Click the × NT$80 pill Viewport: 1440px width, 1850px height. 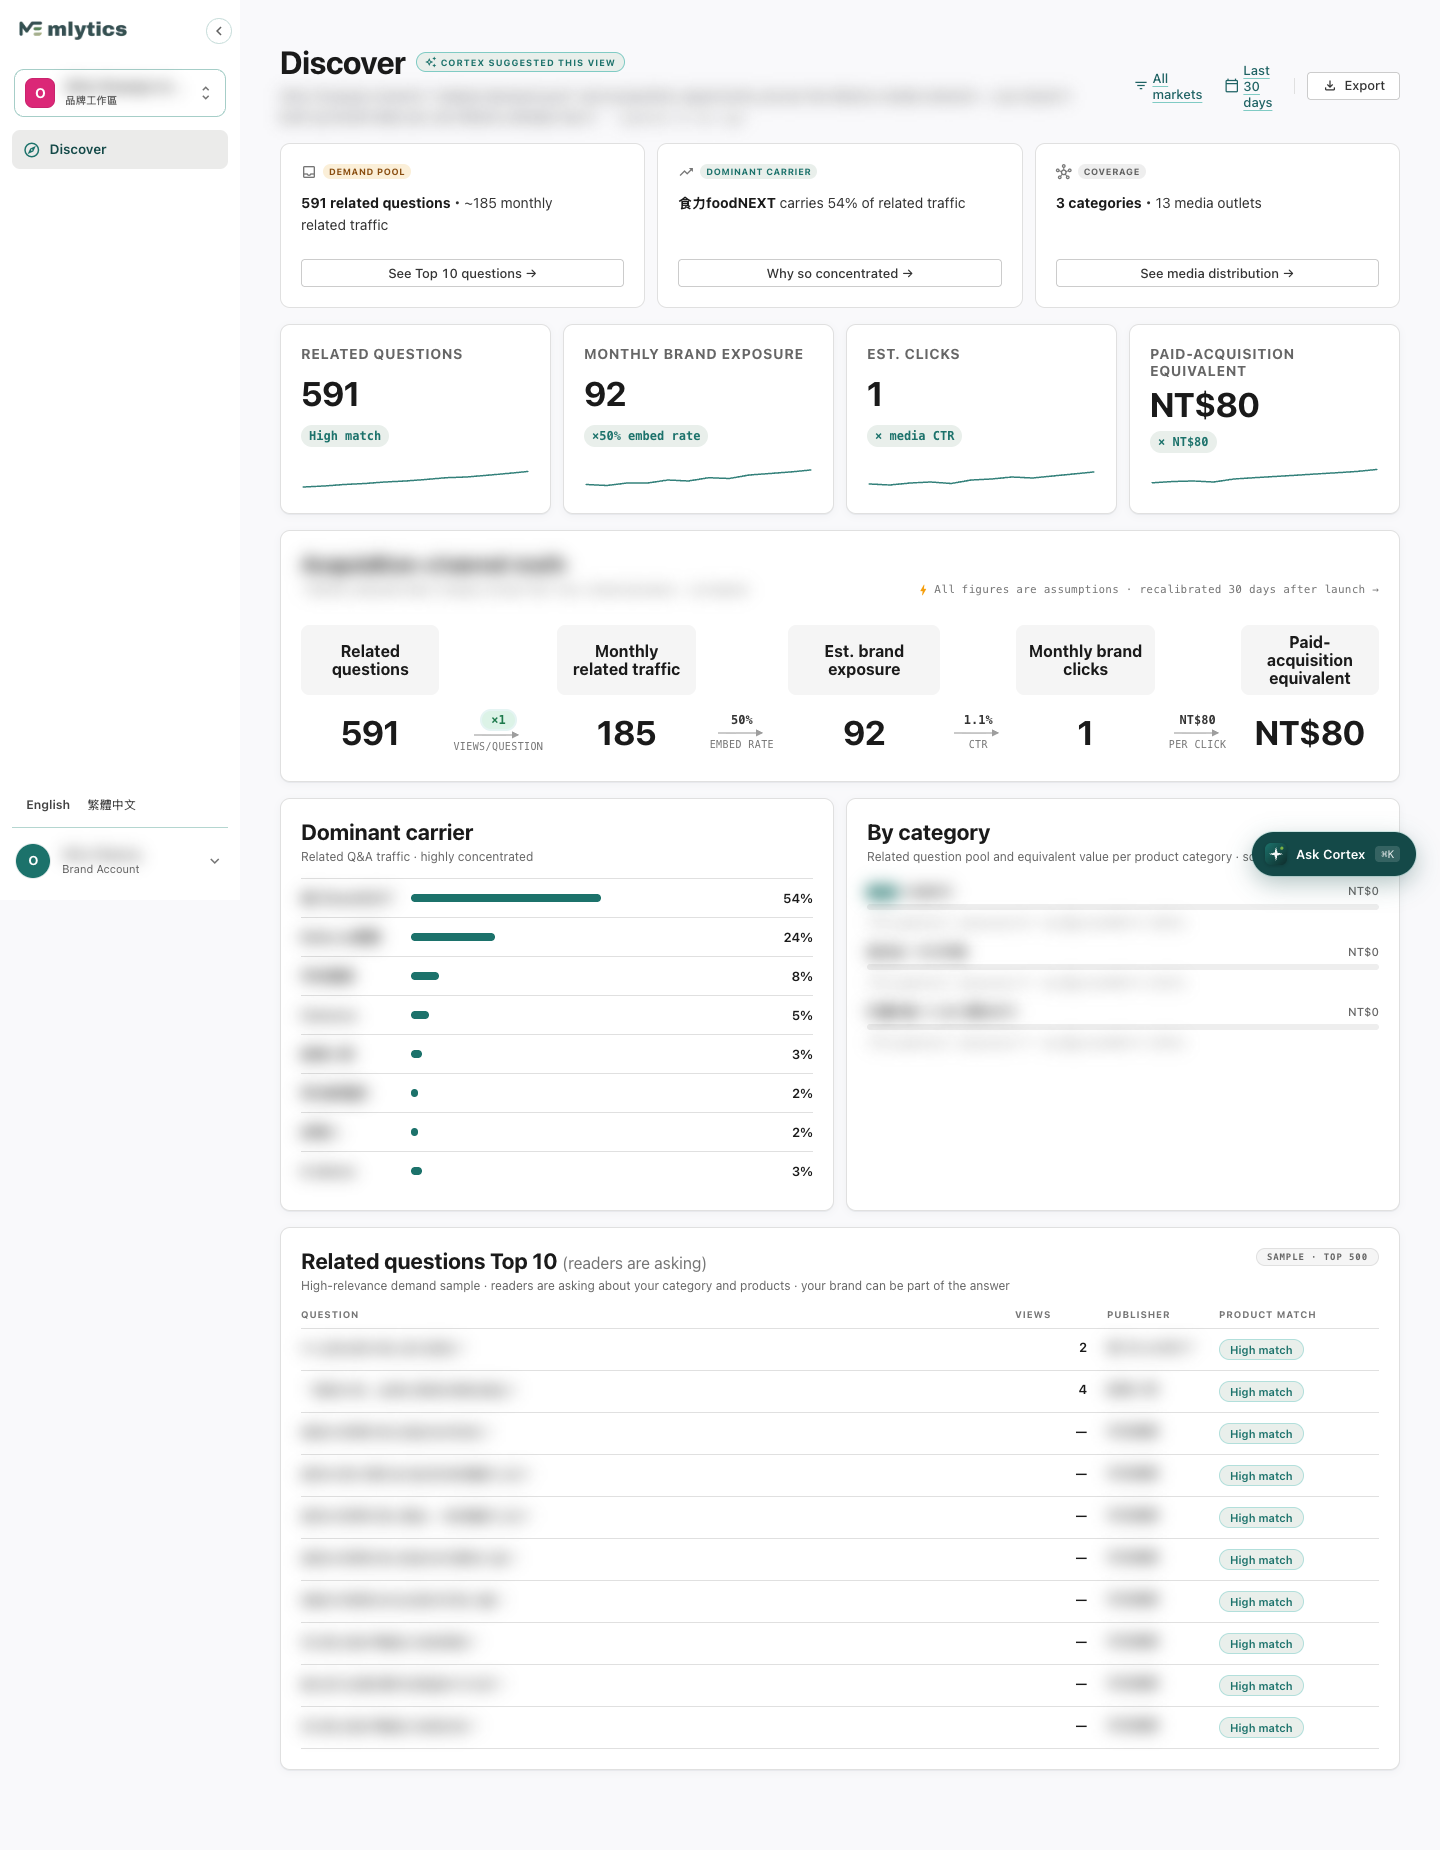point(1183,442)
